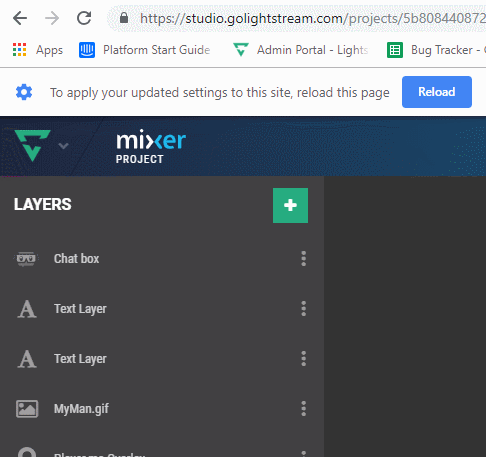View site info via the padlock icon
Image resolution: width=486 pixels, height=457 pixels.
pyautogui.click(x=124, y=18)
